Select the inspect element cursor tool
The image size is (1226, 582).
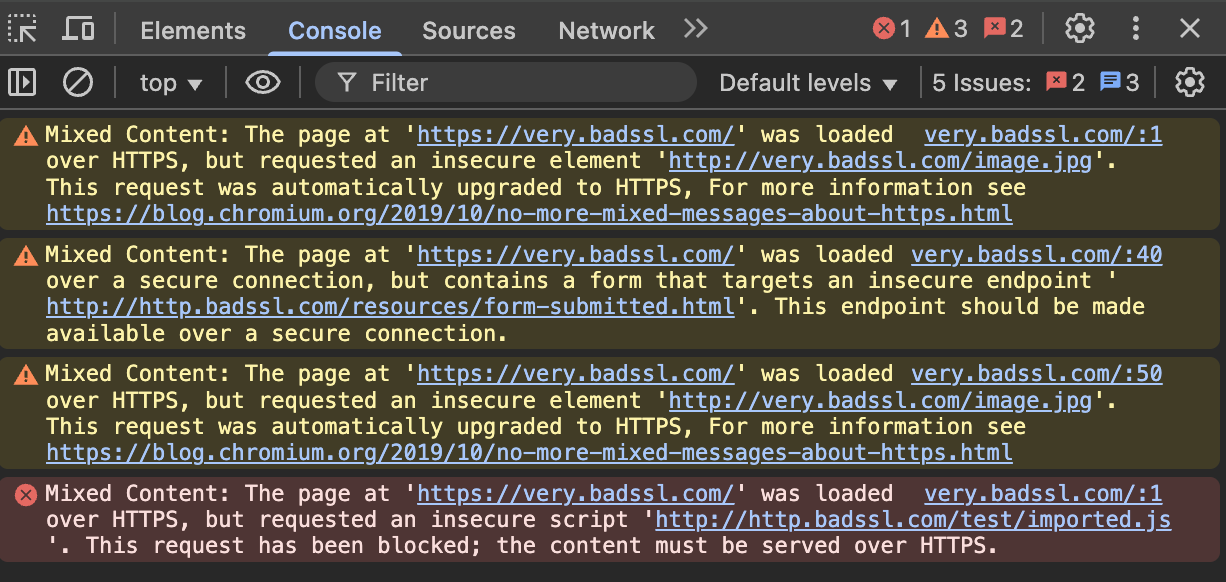coord(22,28)
